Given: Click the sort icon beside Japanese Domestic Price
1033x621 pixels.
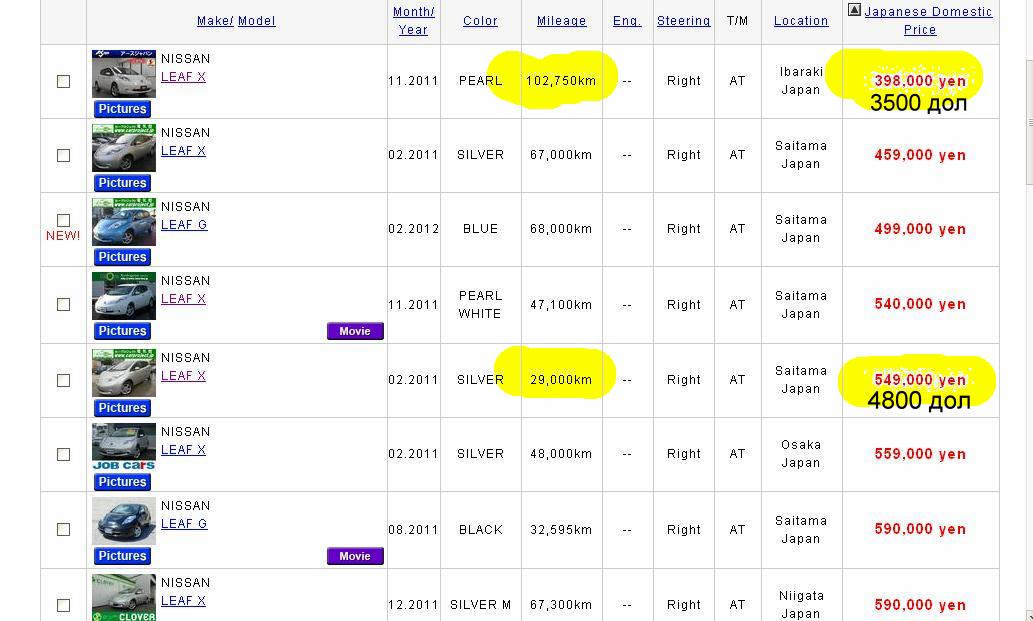Looking at the screenshot, I should click(853, 10).
